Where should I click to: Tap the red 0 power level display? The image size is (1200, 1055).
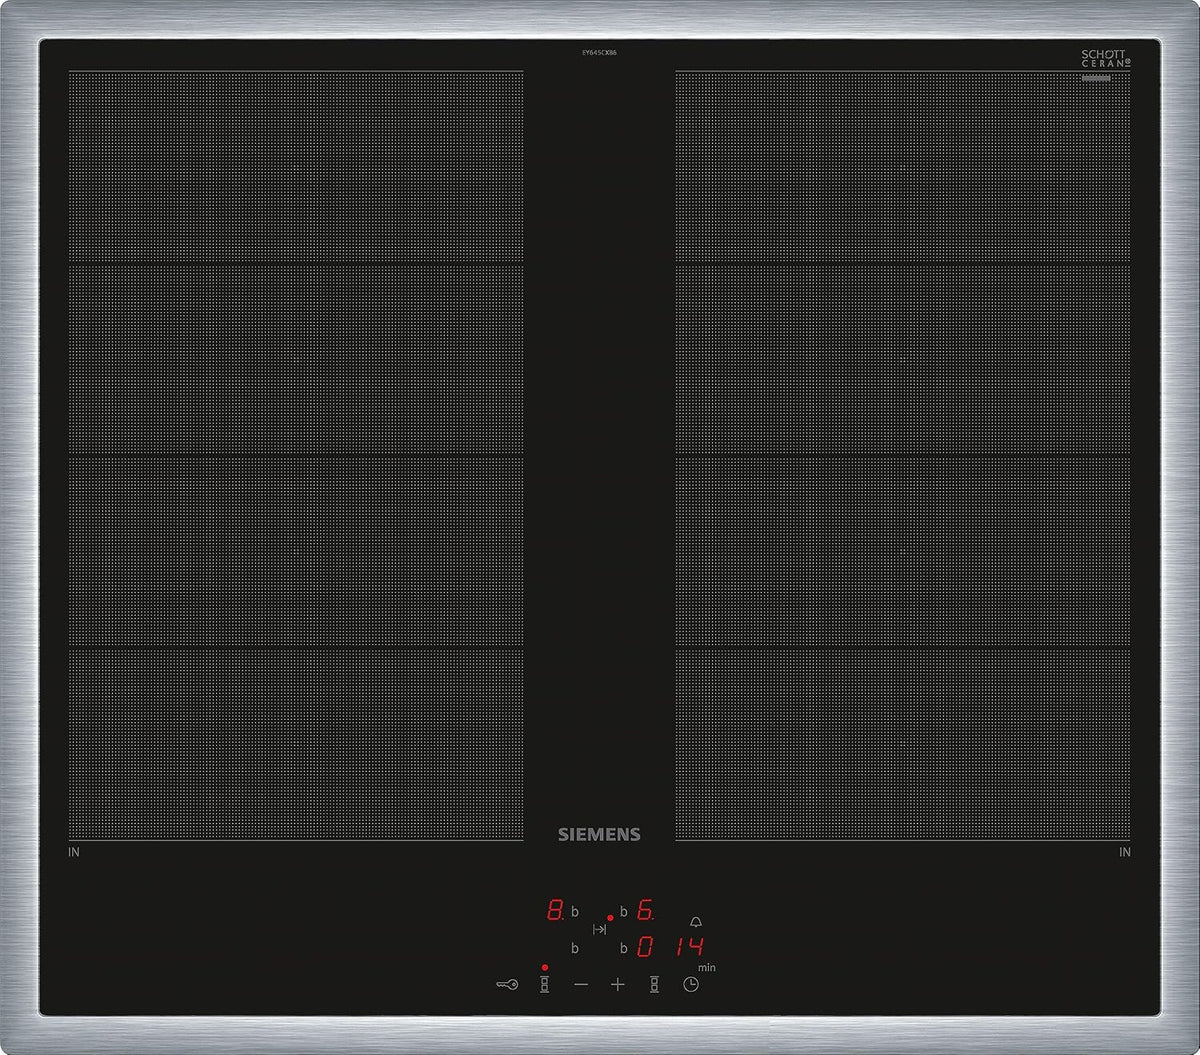click(646, 947)
